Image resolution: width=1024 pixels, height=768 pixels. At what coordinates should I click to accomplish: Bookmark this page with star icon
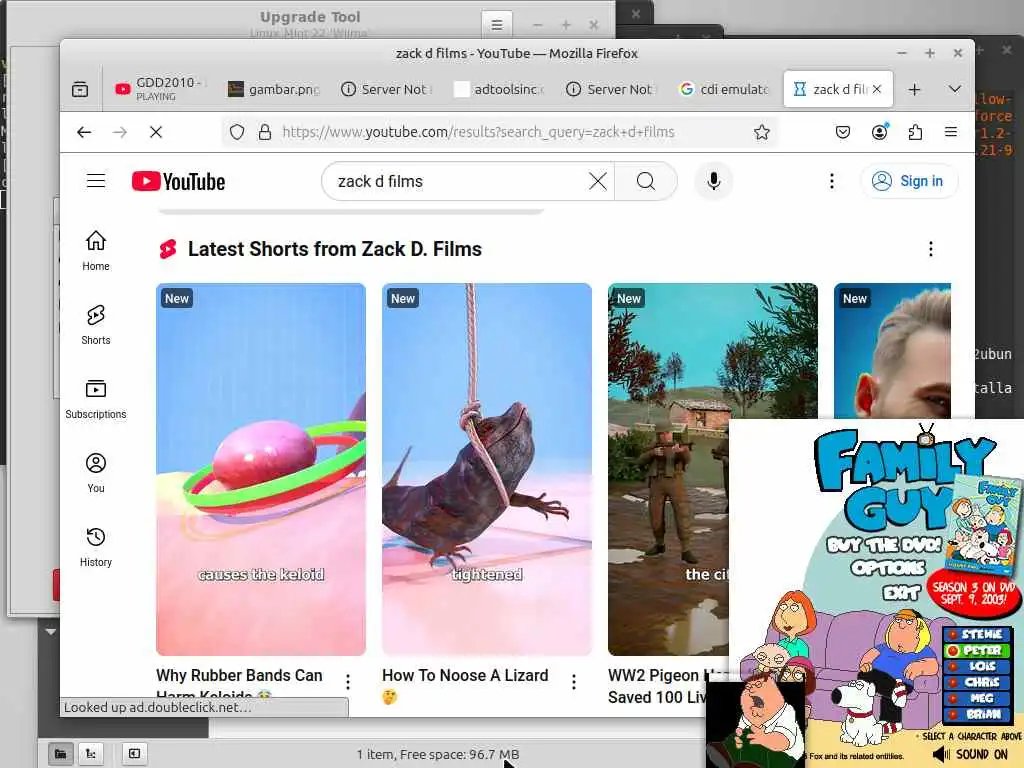click(761, 132)
